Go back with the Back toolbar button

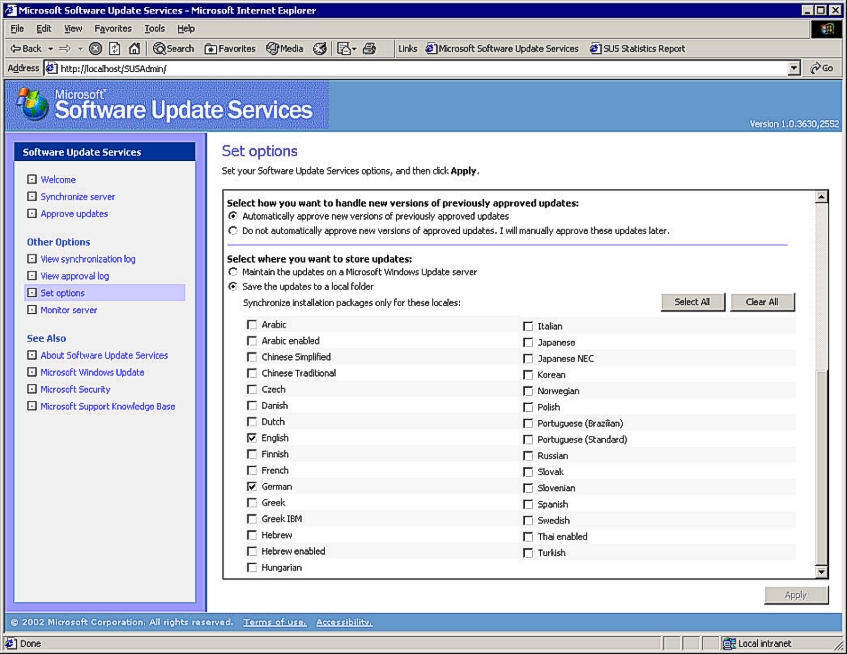[x=26, y=49]
